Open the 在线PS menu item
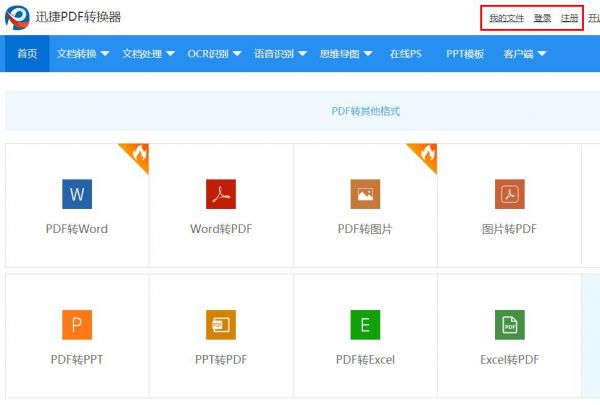Viewport: 600px width, 405px height. pyautogui.click(x=406, y=54)
